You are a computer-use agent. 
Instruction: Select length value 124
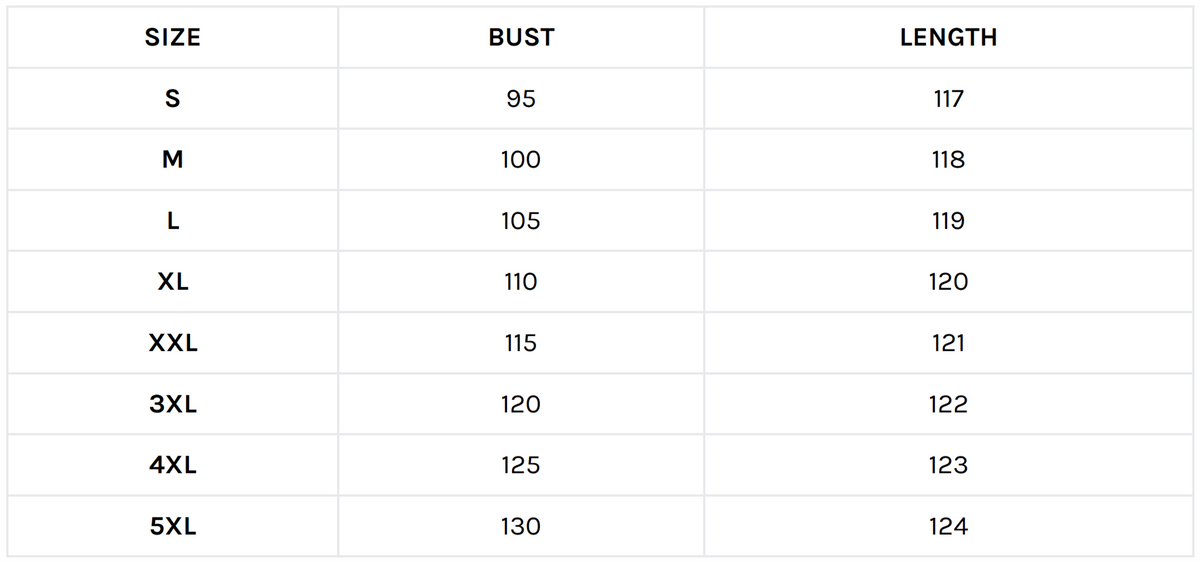(948, 526)
